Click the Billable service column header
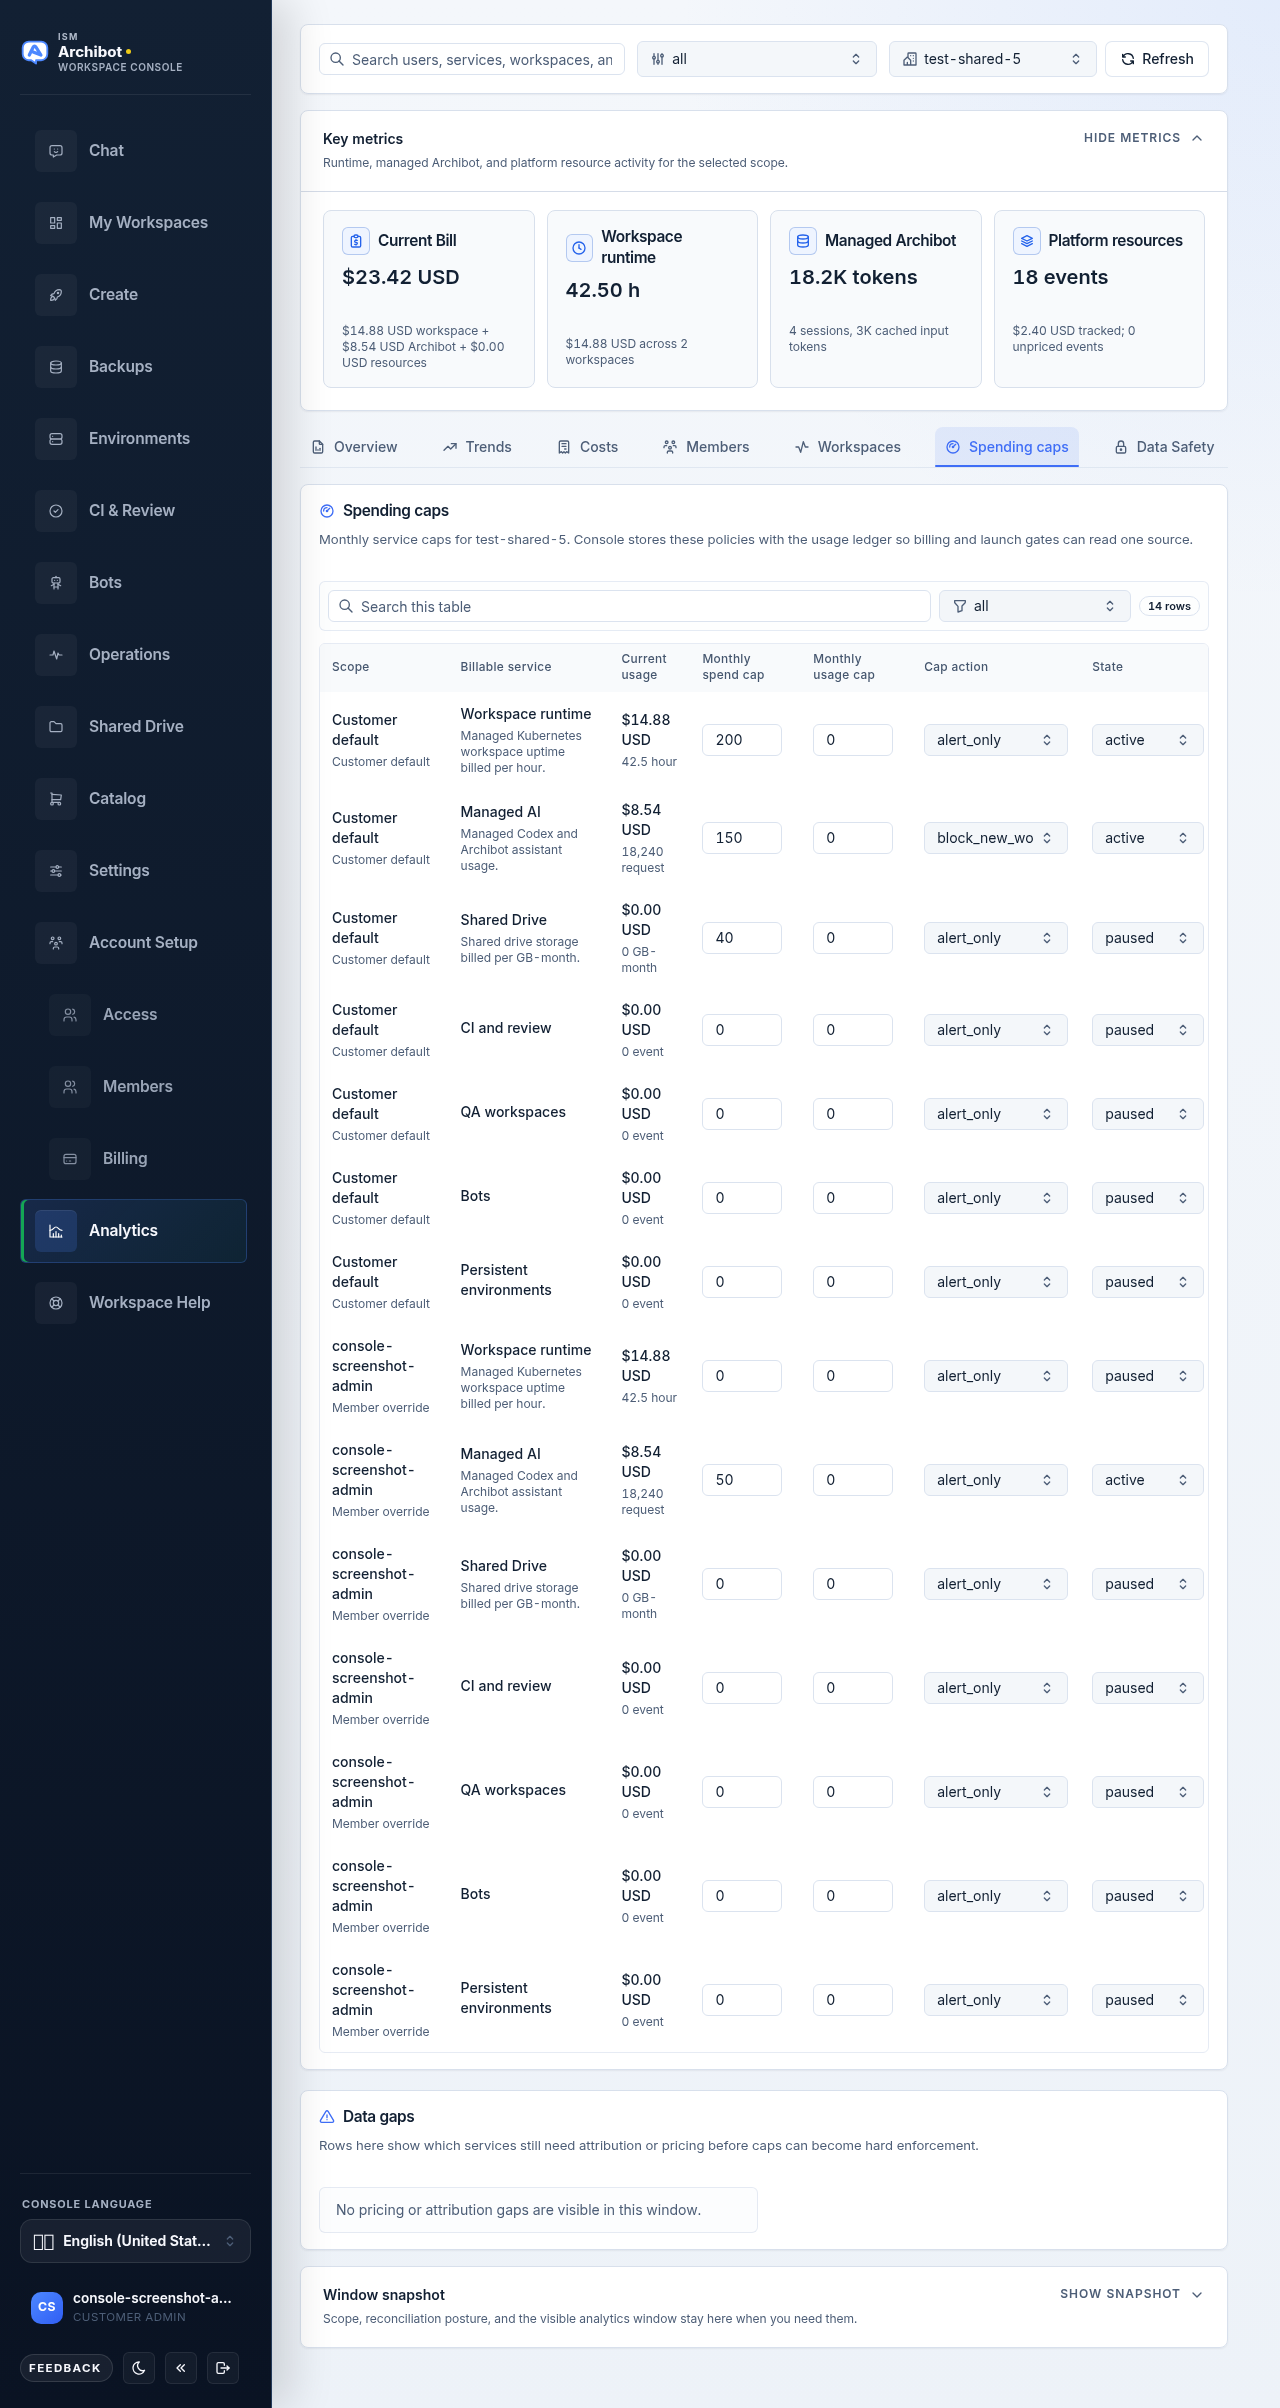 click(506, 667)
